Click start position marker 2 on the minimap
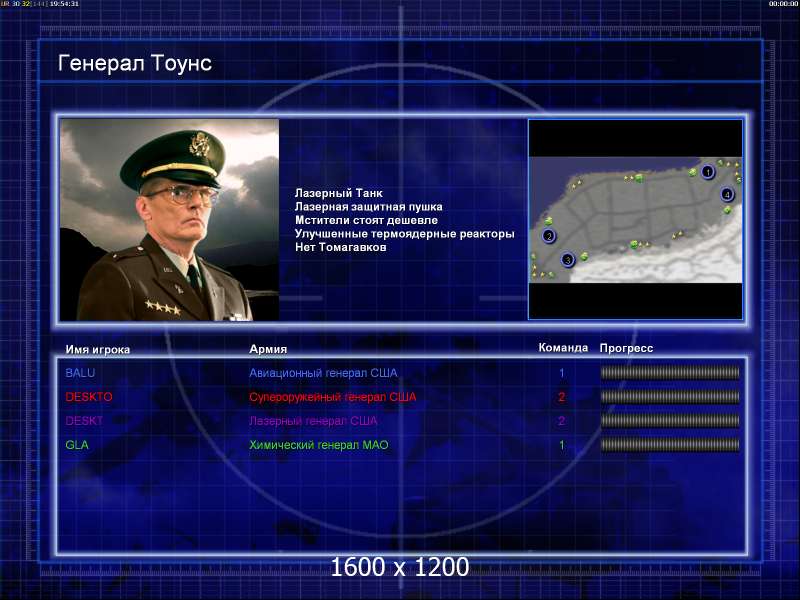 (549, 236)
